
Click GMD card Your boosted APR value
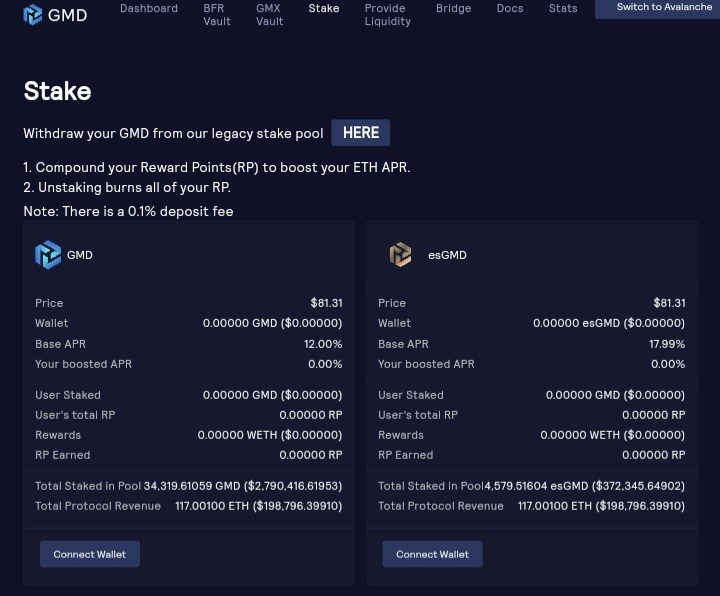click(325, 364)
